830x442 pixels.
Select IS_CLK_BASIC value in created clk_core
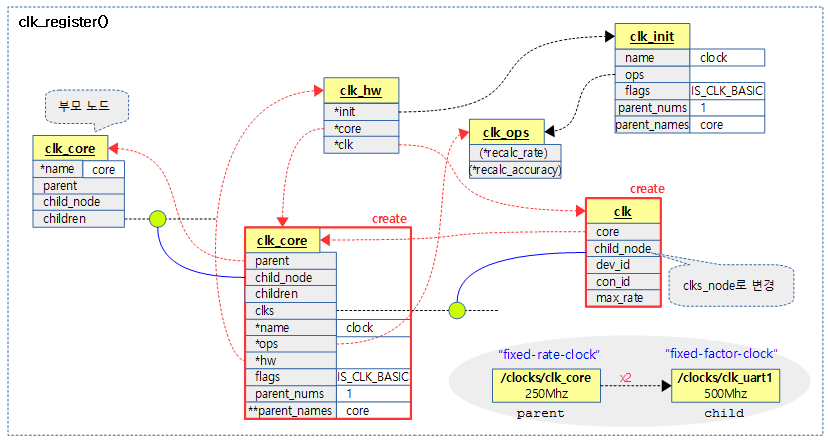click(x=373, y=377)
